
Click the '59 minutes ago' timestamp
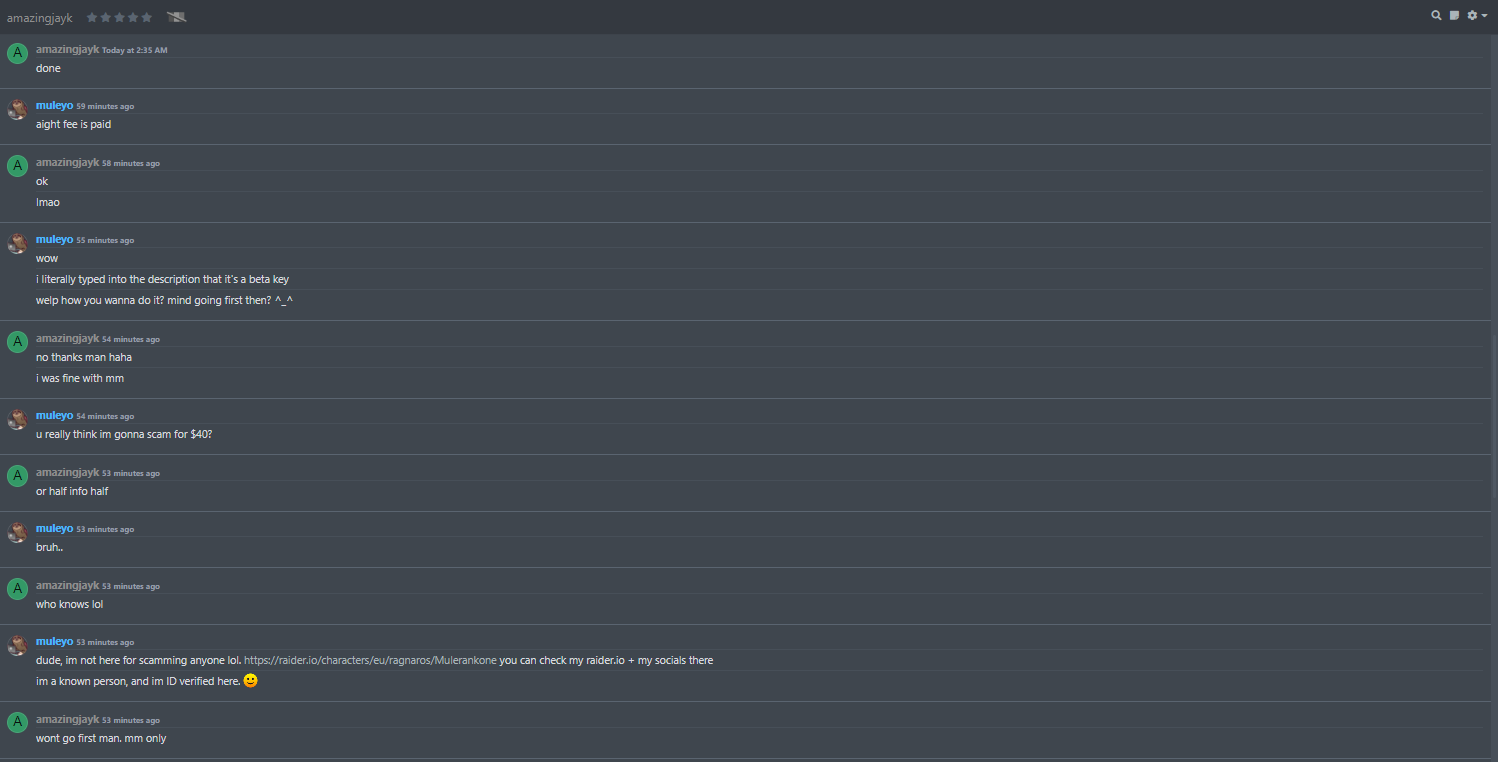(105, 106)
